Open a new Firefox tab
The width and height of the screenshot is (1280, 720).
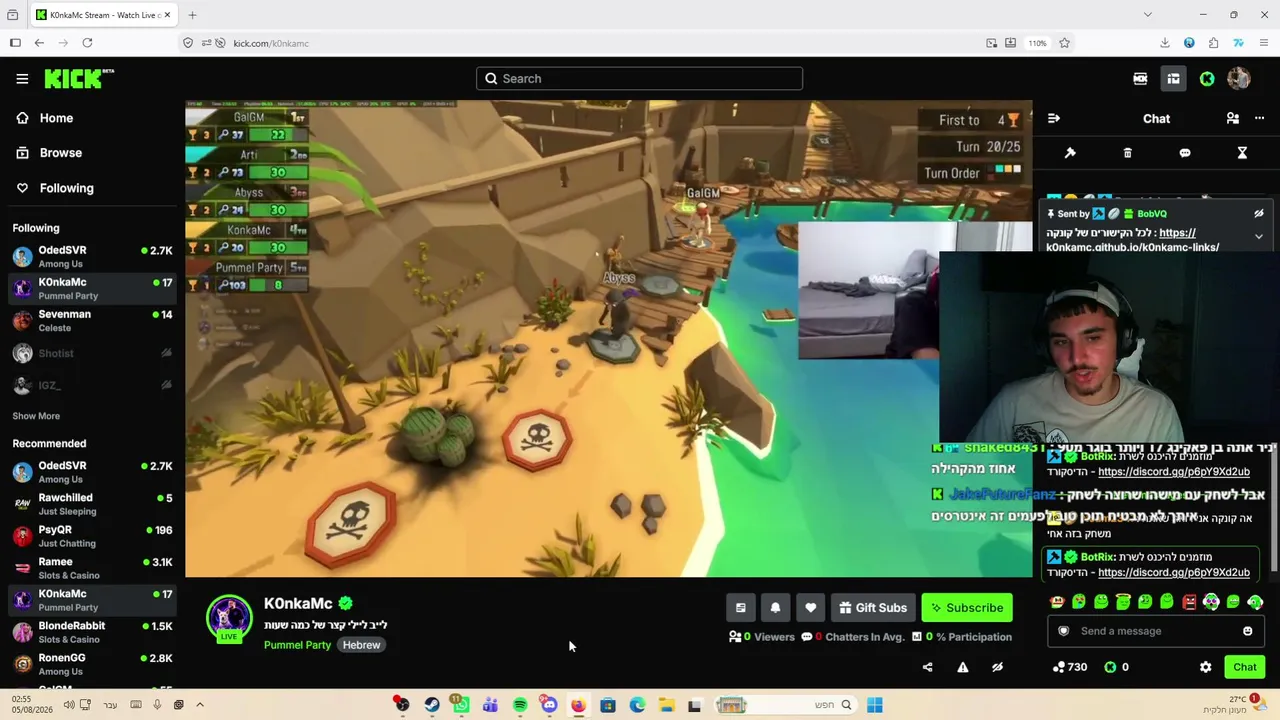point(192,15)
